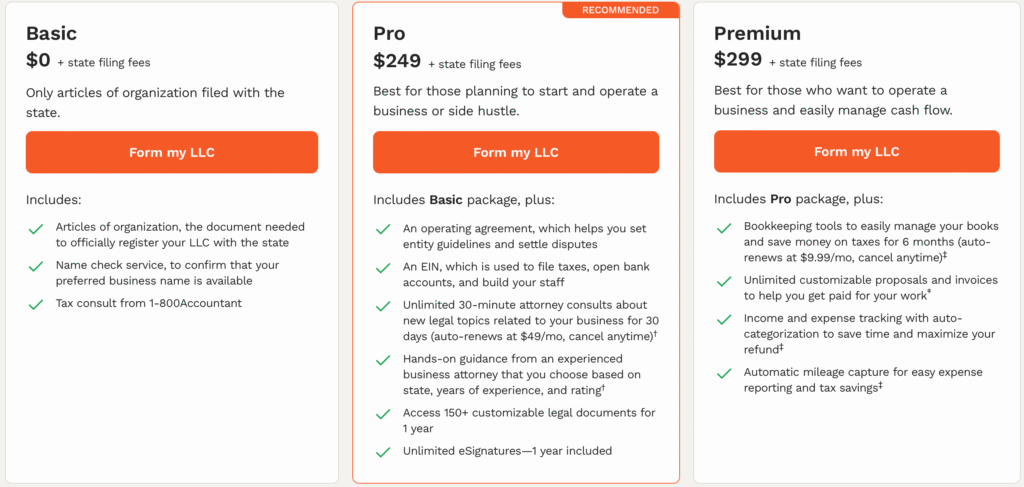Click checkmark next to operating agreement feature
The image size is (1024, 487).
pyautogui.click(x=383, y=229)
